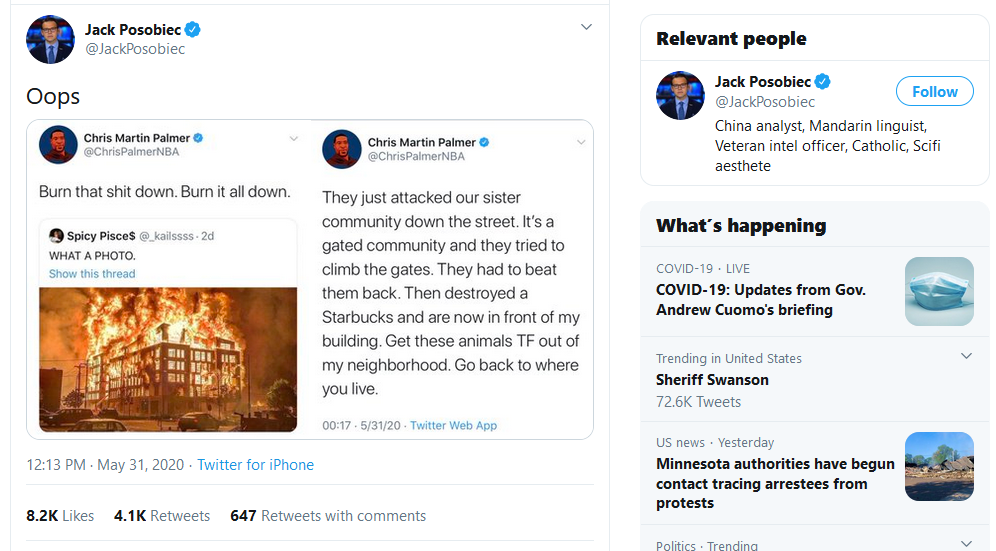Screen dimensions: 996x551
Task: View the 4.1K Retweets list
Action: point(162,515)
